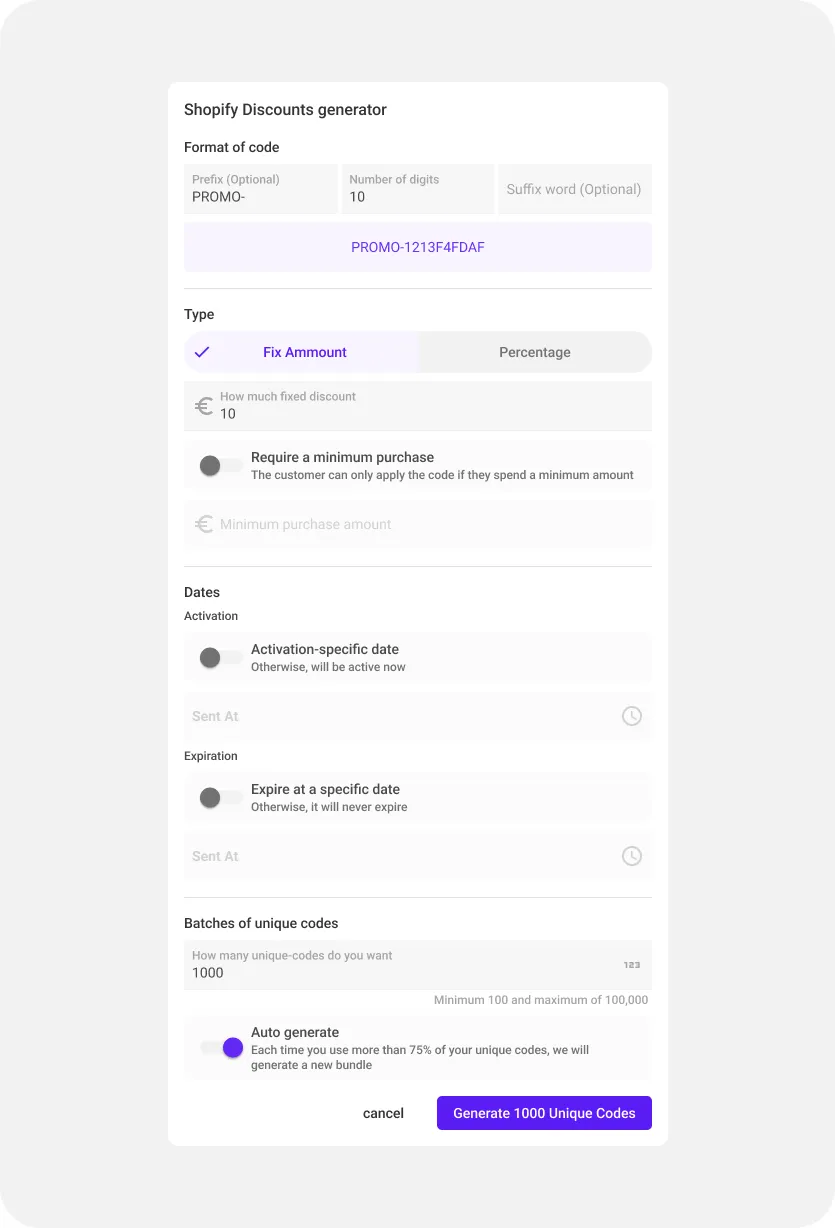The height and width of the screenshot is (1228, 835).
Task: Enable the Require a minimum purchase toggle
Action: click(x=220, y=465)
